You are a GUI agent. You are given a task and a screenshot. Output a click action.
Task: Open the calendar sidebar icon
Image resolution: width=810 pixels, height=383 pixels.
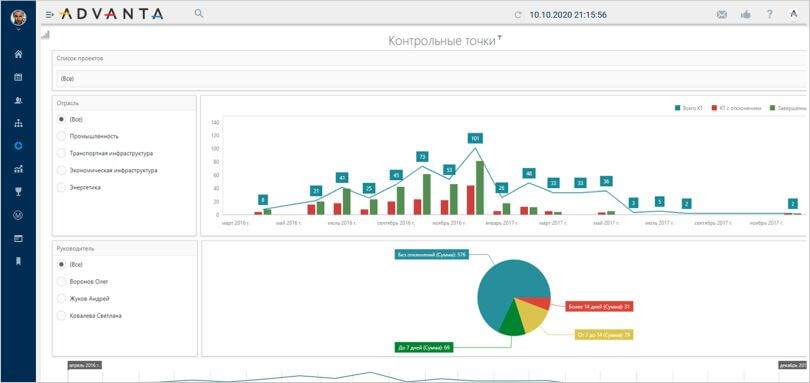coord(18,78)
